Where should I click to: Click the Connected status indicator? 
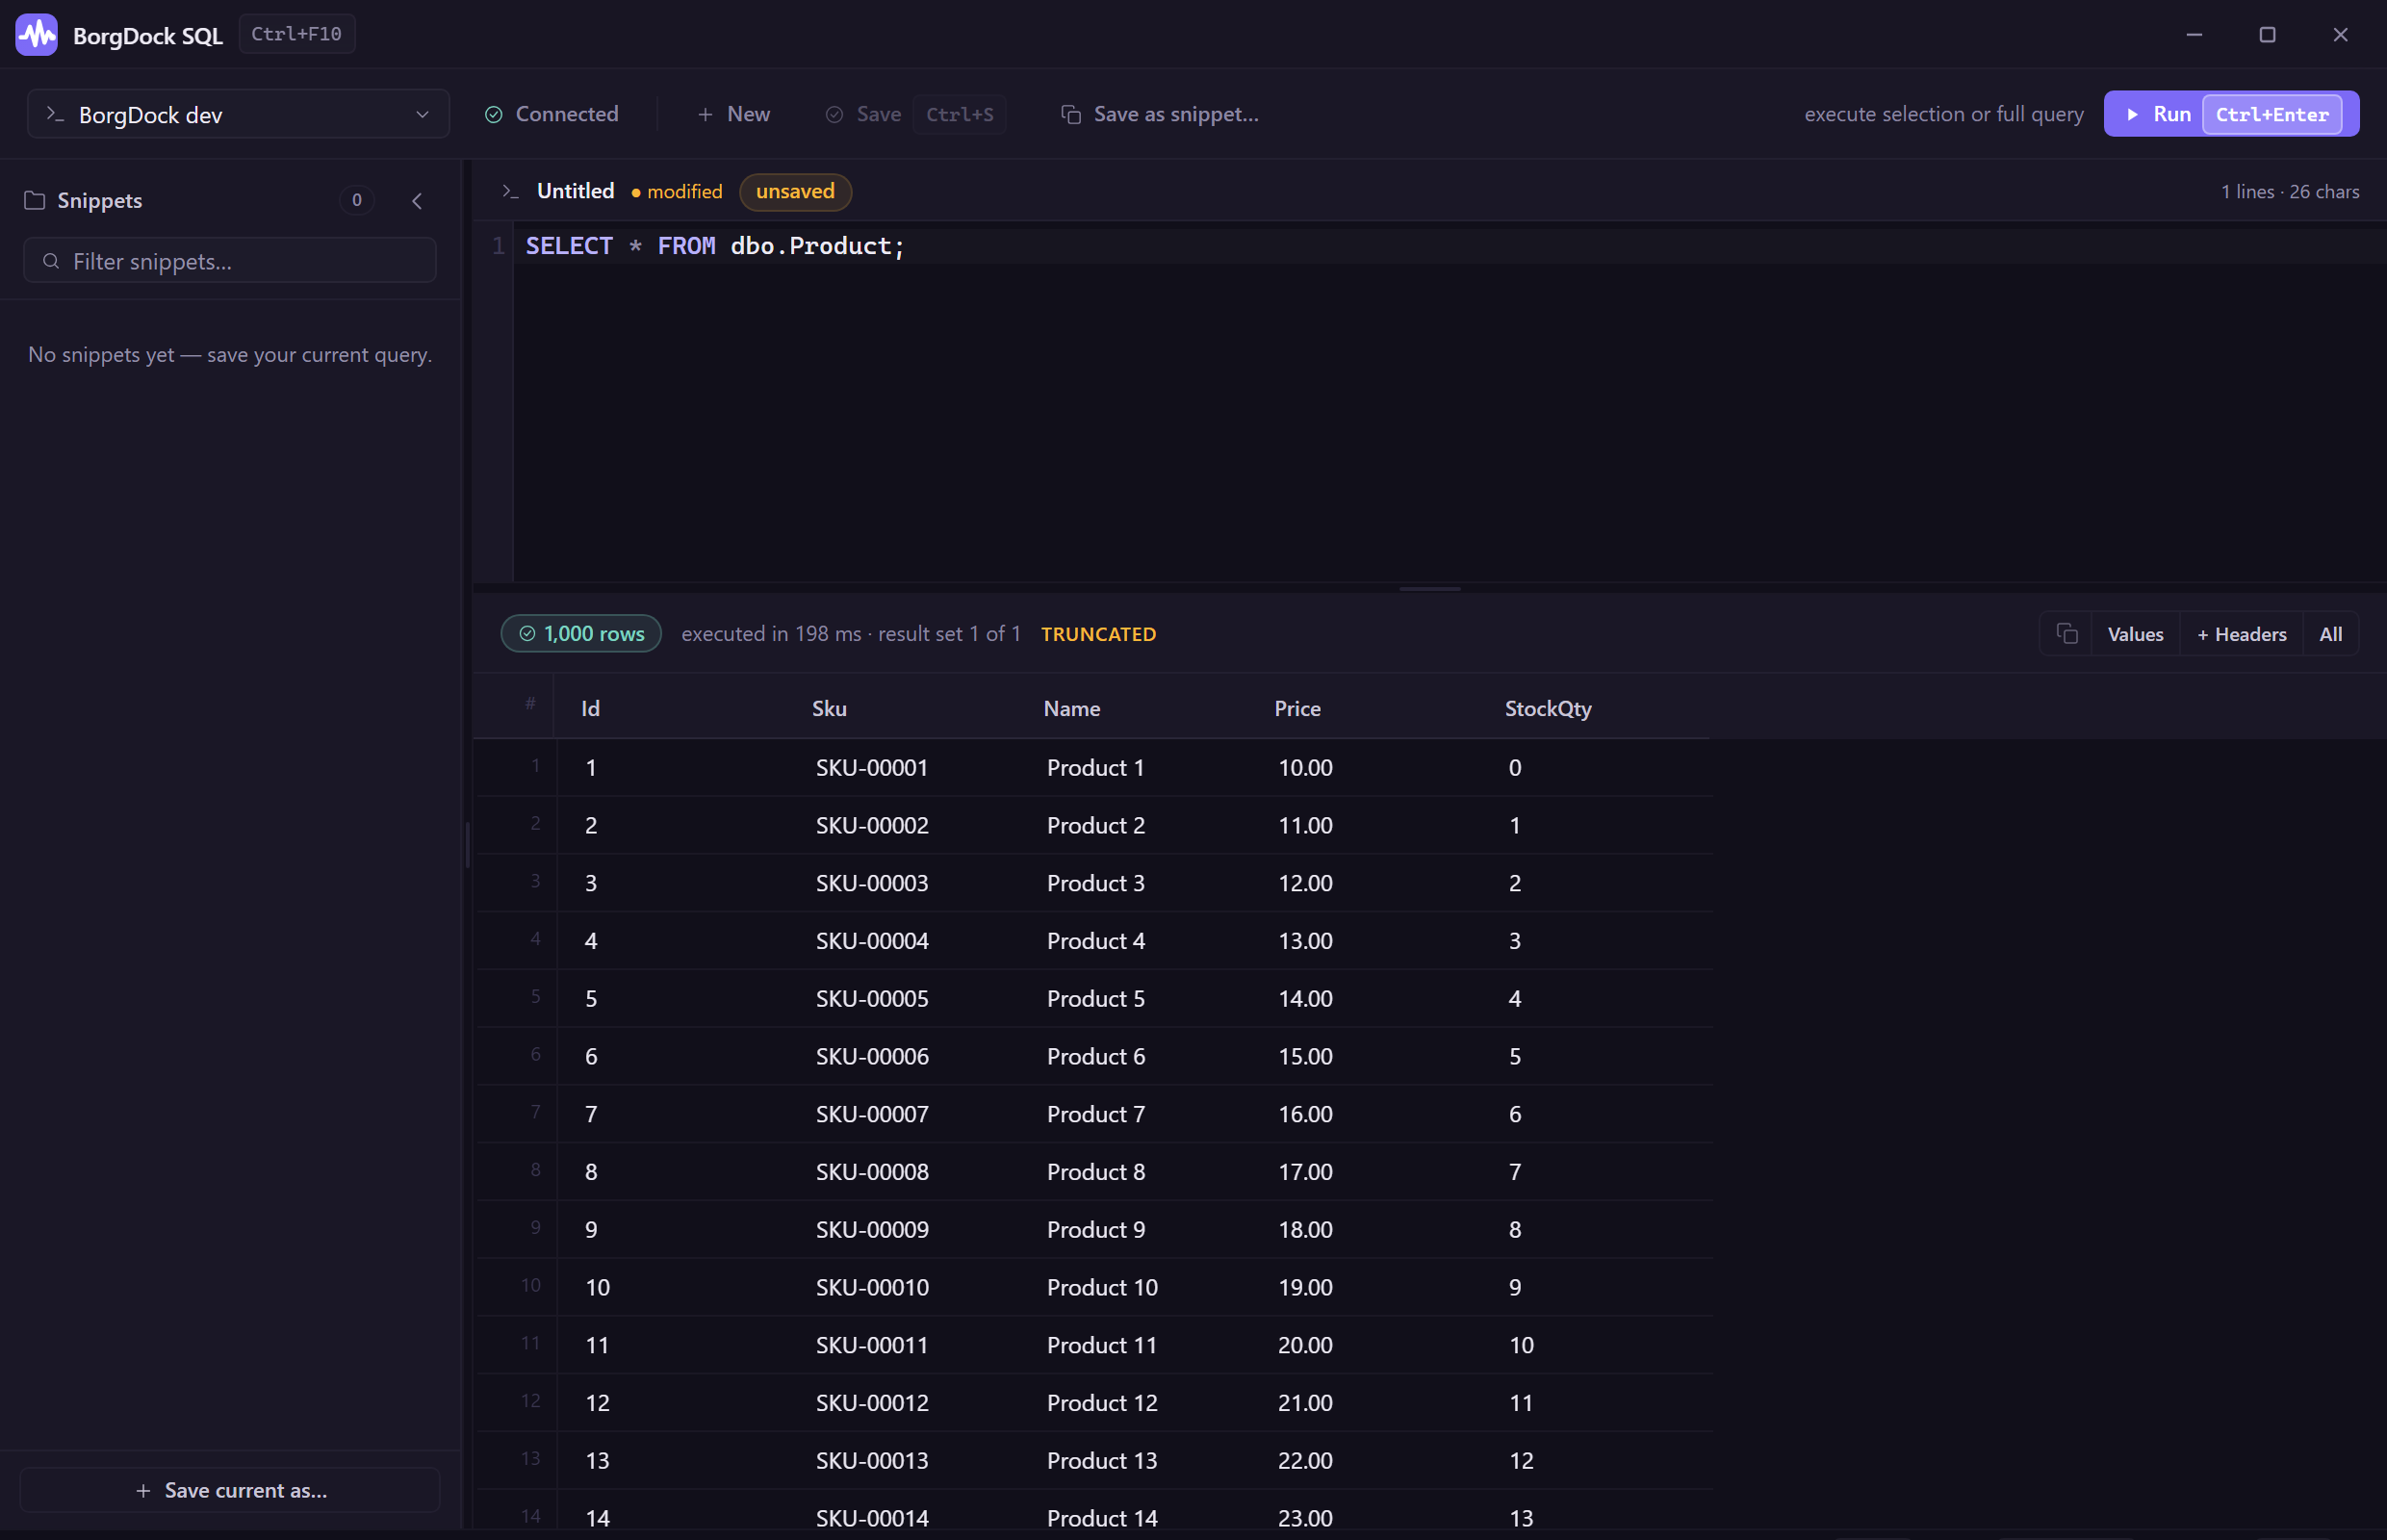[552, 114]
